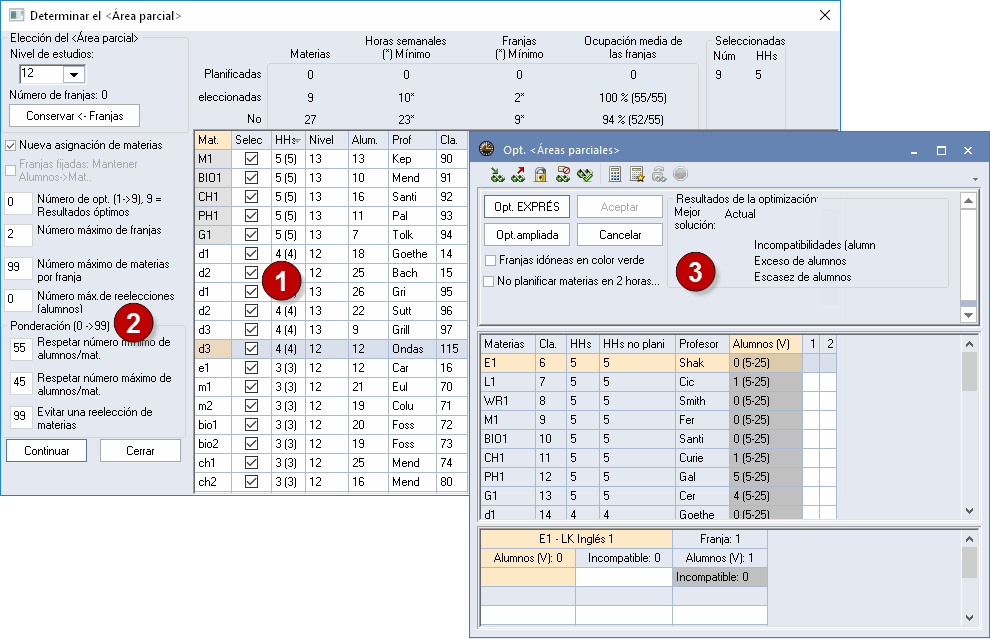
Task: Click Número de opt. input field
Action: (x=18, y=203)
